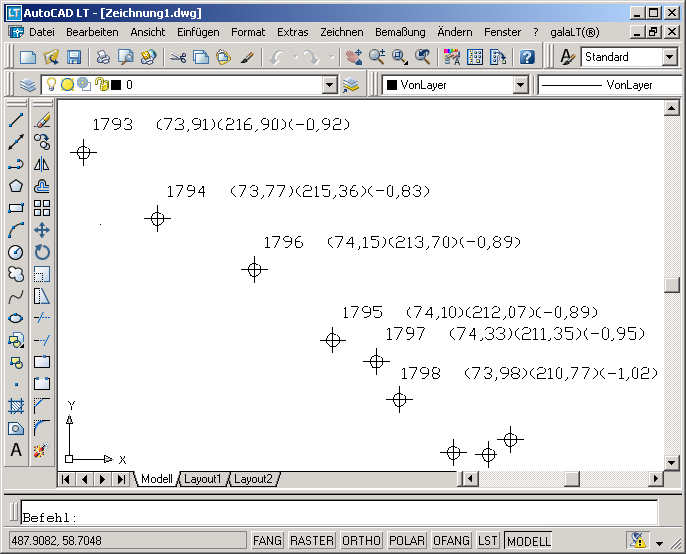
Task: Open the Standard text style dropdown
Action: point(669,57)
